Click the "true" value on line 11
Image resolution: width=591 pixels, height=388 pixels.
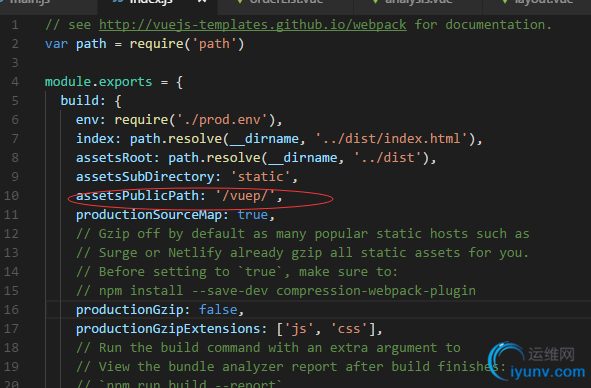click(x=253, y=215)
